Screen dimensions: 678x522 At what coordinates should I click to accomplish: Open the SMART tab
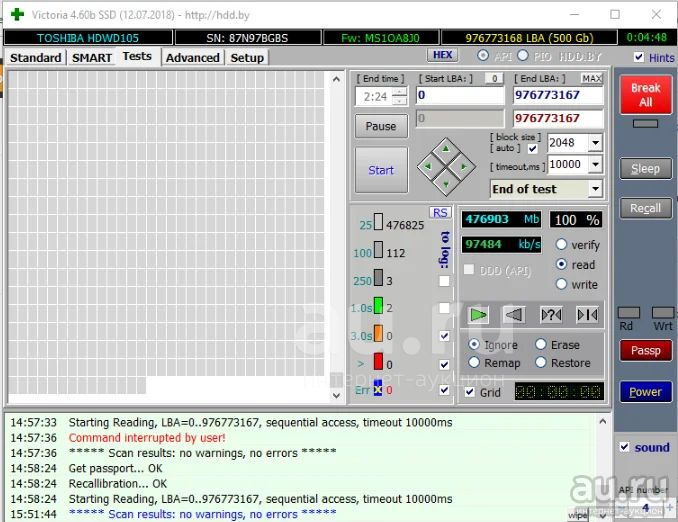[x=92, y=58]
